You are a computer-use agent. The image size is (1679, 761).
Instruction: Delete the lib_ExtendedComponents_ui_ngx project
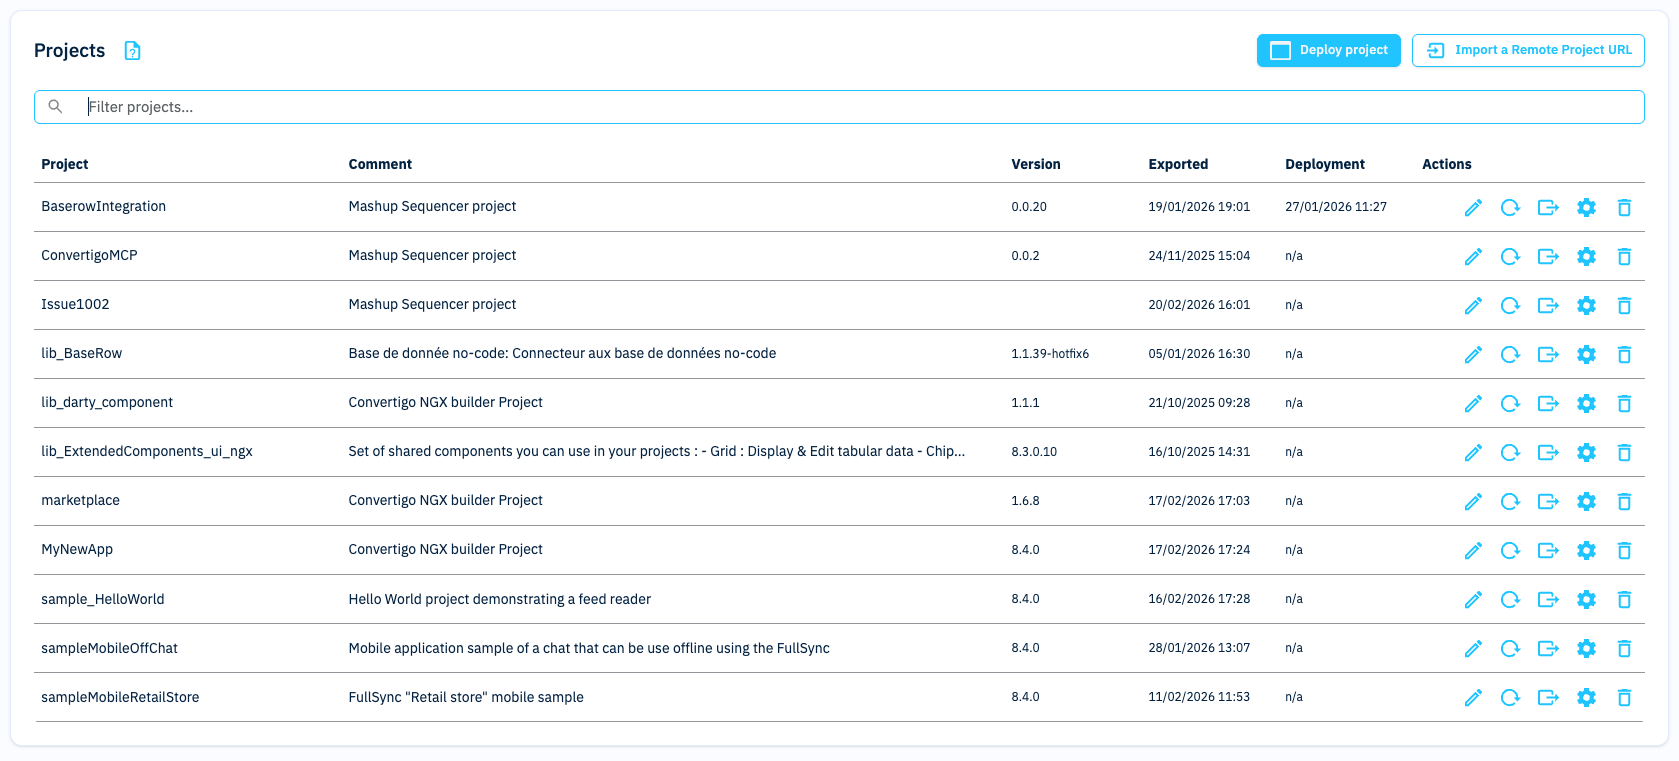tap(1624, 452)
